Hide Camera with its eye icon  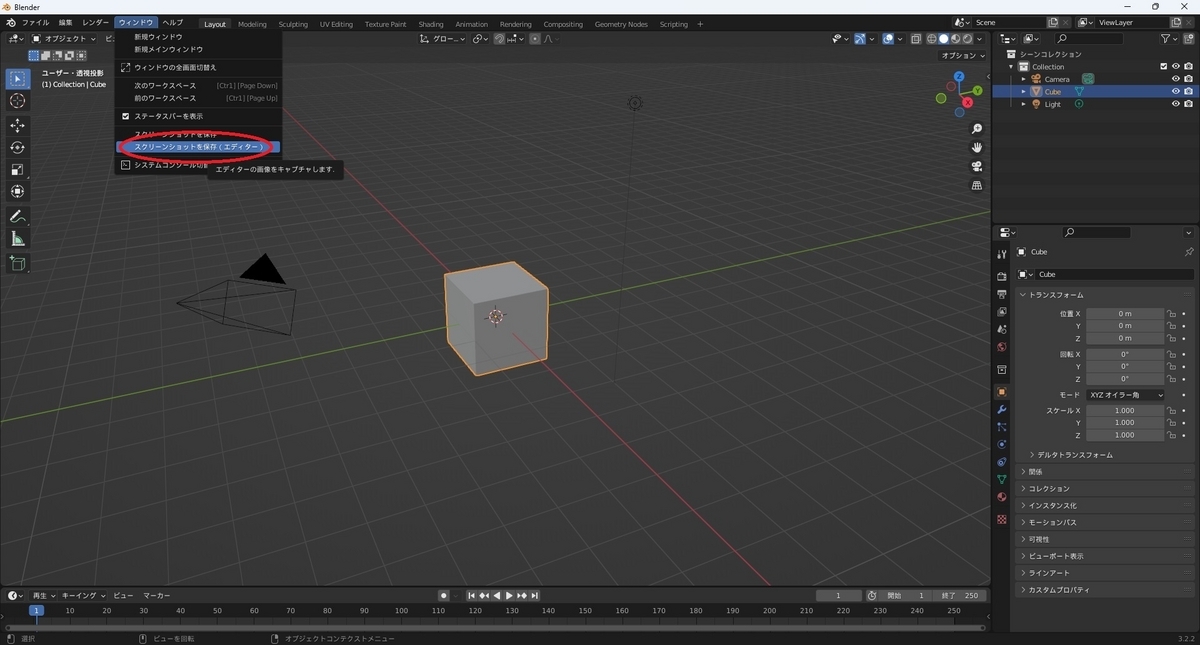pyautogui.click(x=1176, y=79)
